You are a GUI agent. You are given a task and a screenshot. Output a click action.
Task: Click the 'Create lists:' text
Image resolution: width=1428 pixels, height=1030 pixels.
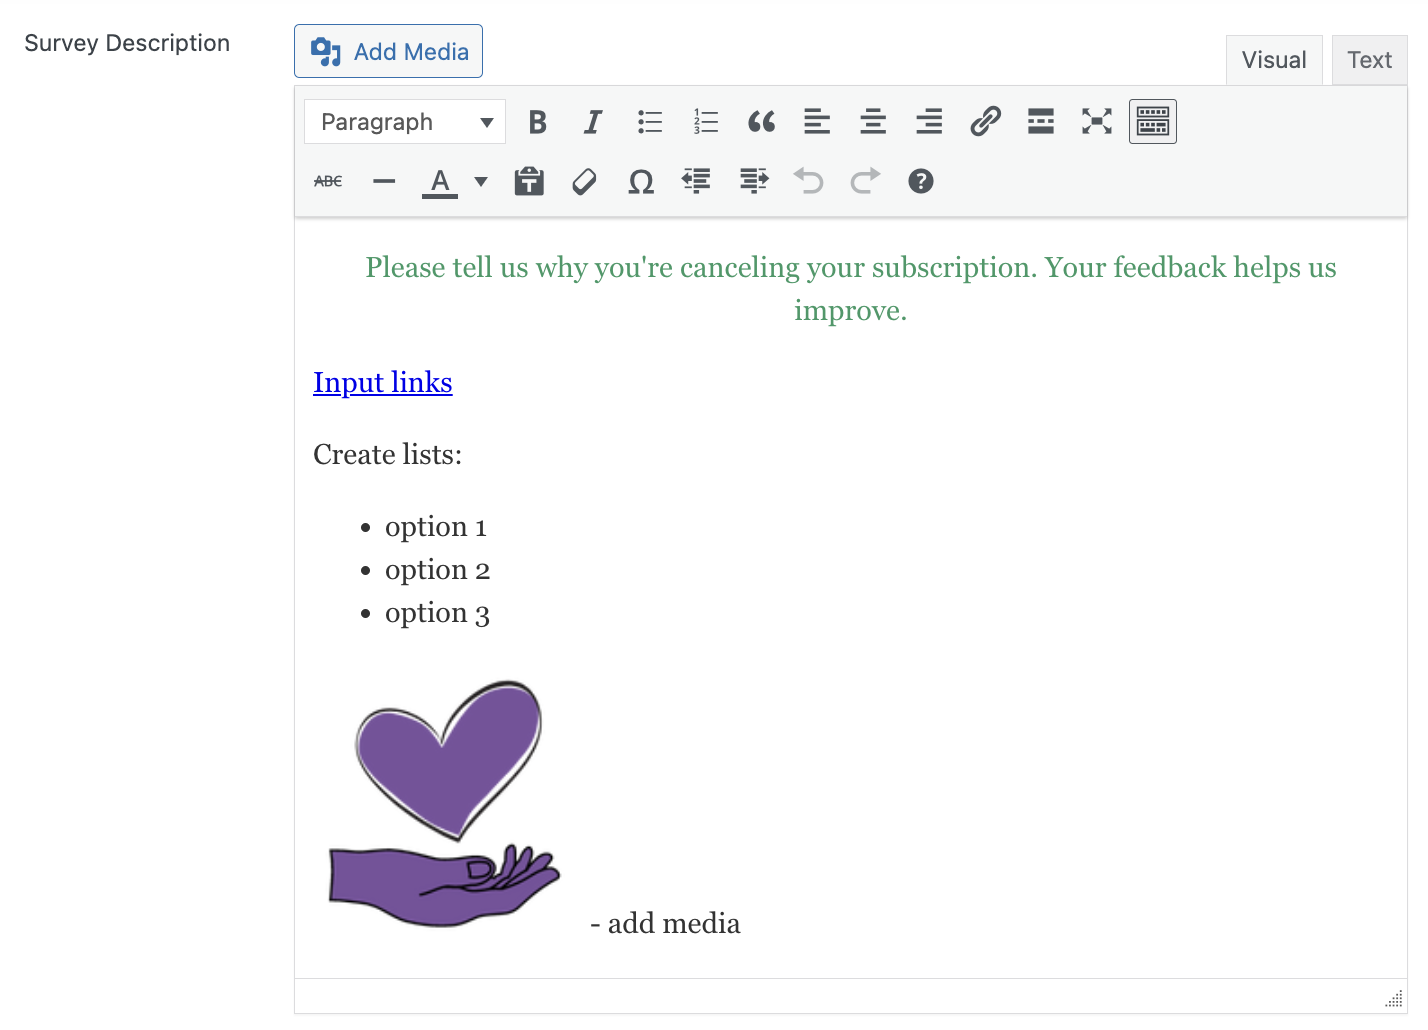[x=388, y=455]
